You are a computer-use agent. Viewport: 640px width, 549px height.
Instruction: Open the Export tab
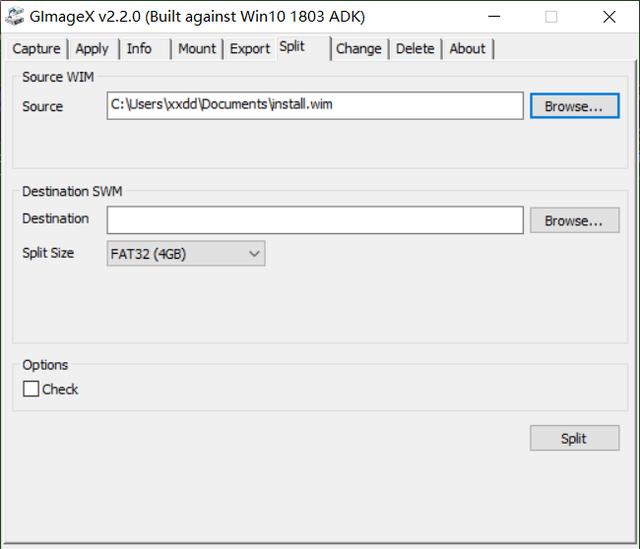250,49
